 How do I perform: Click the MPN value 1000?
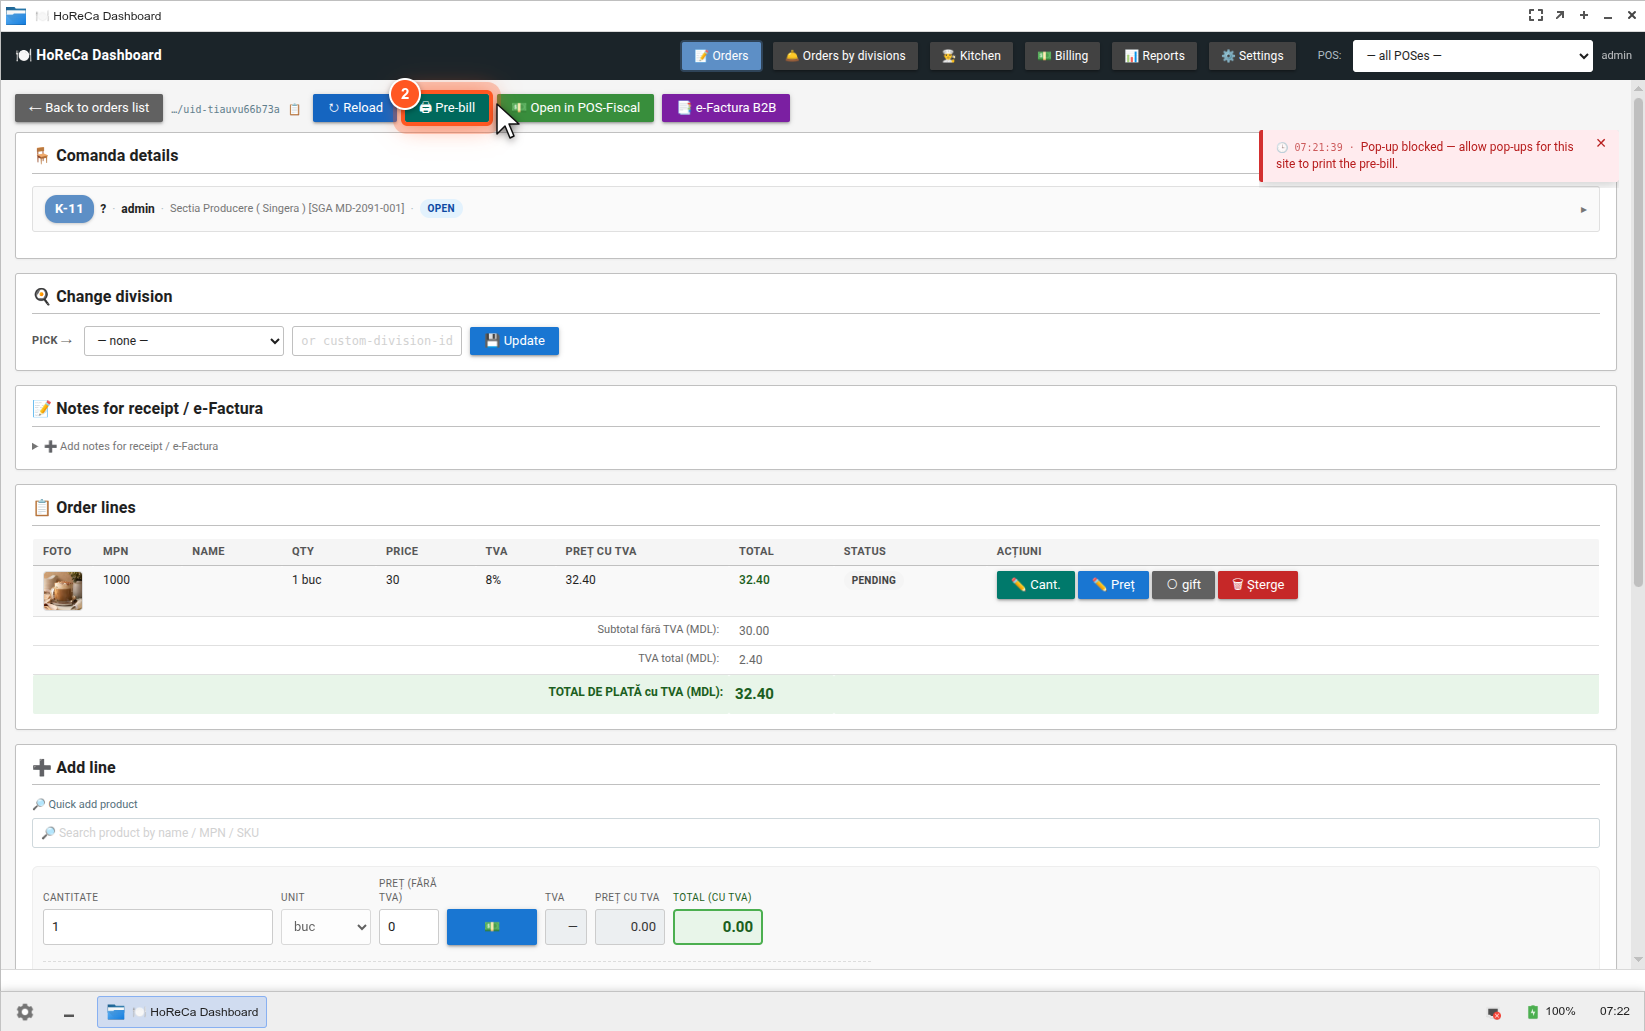point(116,580)
